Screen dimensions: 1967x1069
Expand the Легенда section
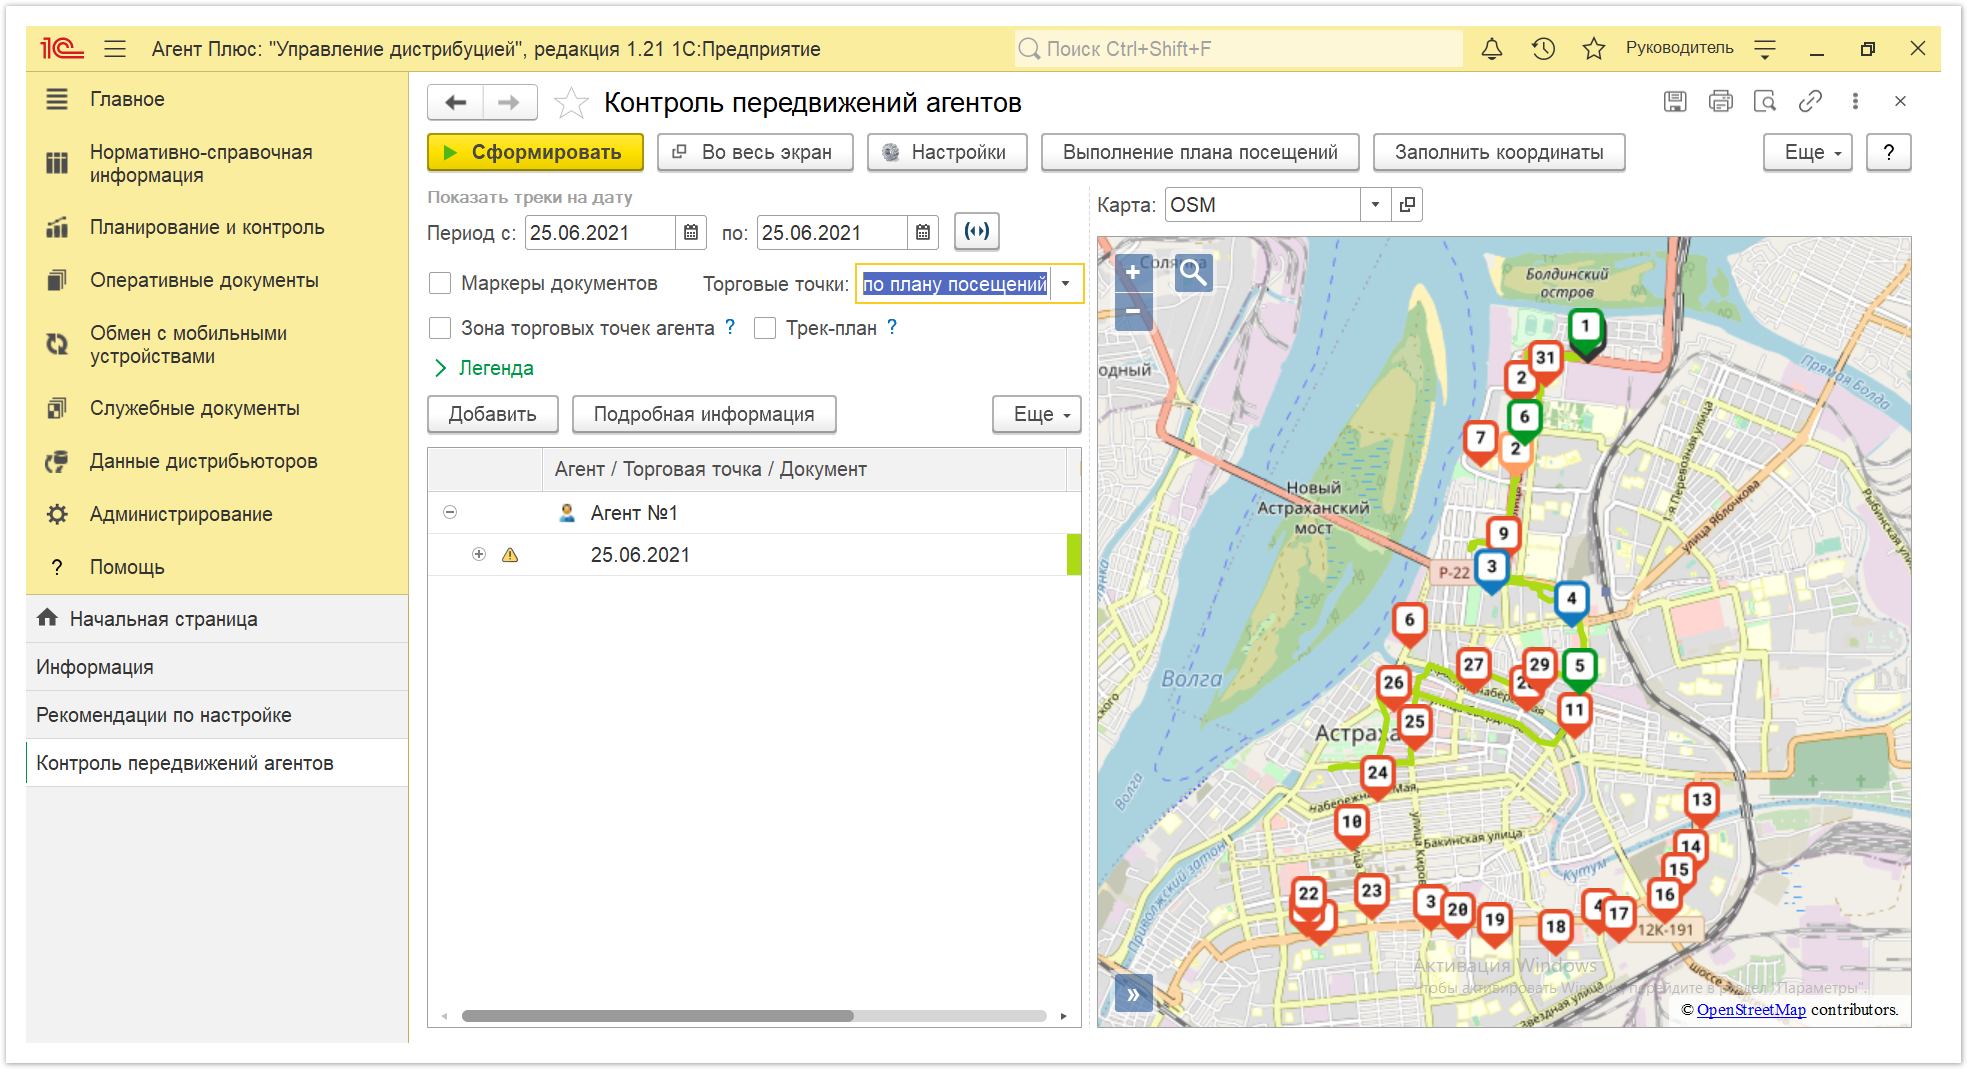(x=484, y=368)
